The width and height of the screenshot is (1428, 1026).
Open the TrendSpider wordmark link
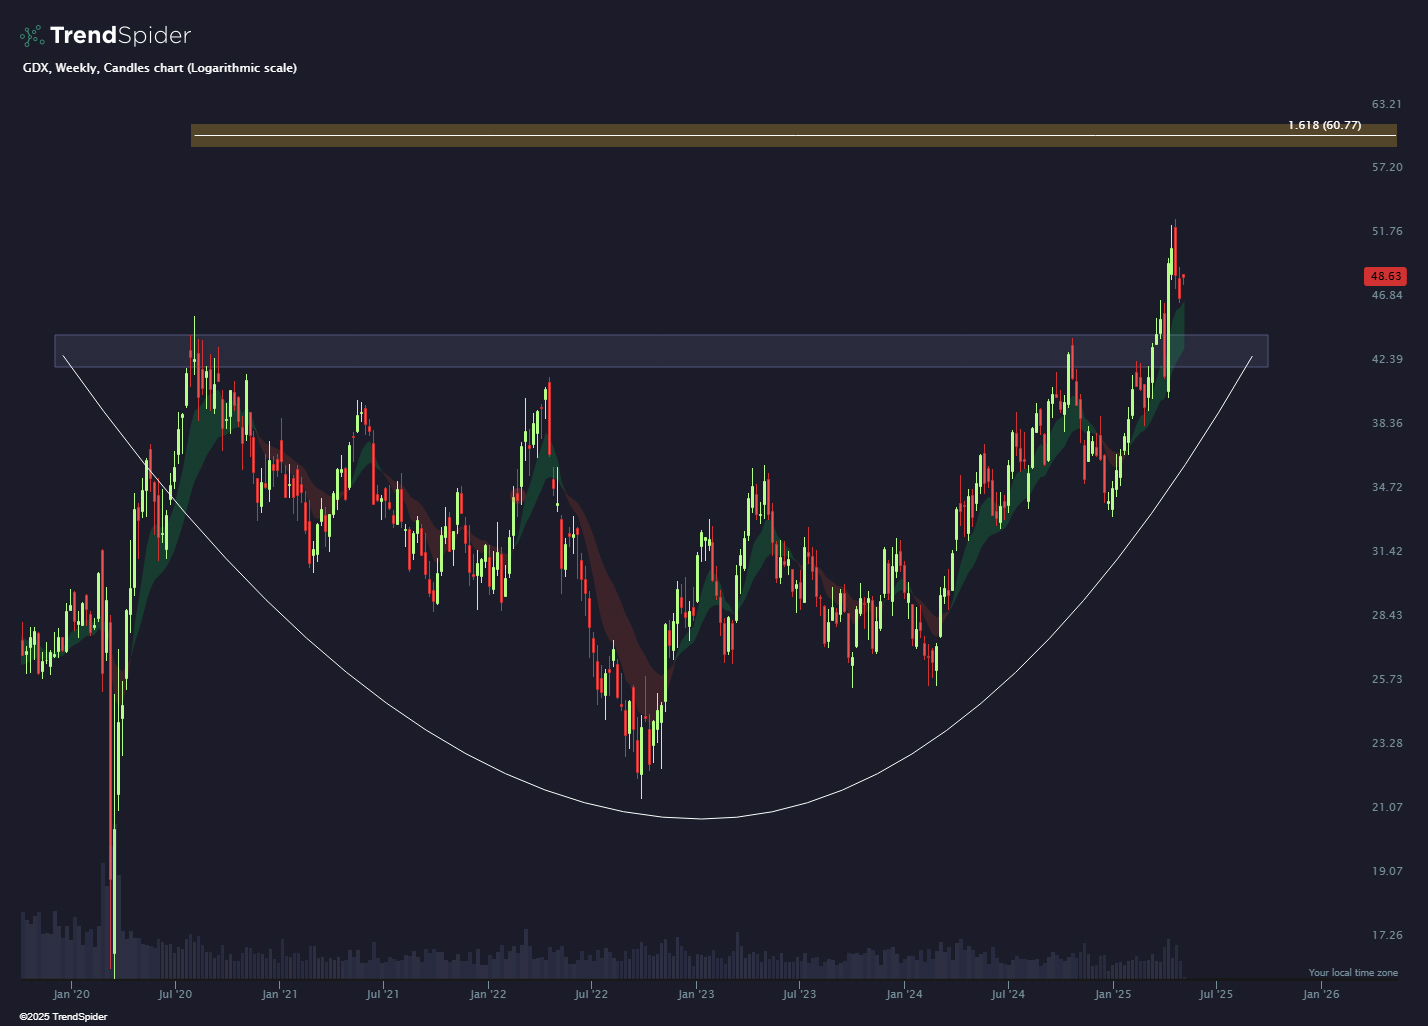tap(120, 36)
